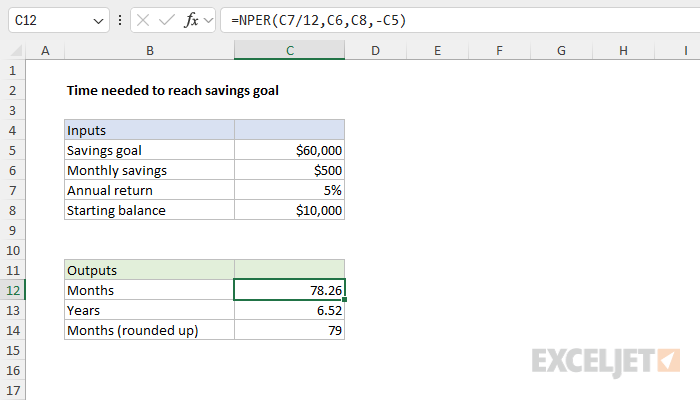Select row 7 header
Screen dimensions: 700x400
tap(12, 191)
